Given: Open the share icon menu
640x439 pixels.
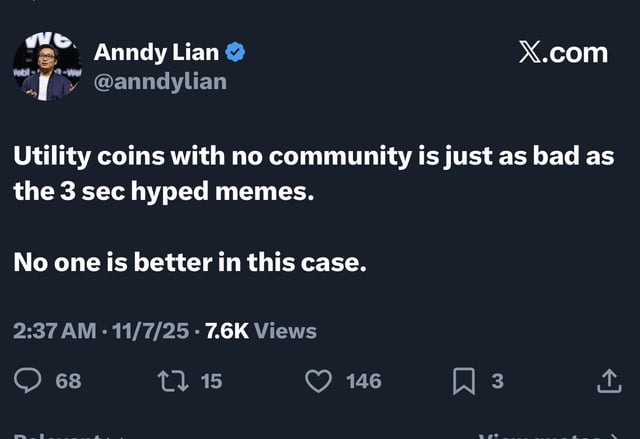Looking at the screenshot, I should [x=609, y=381].
